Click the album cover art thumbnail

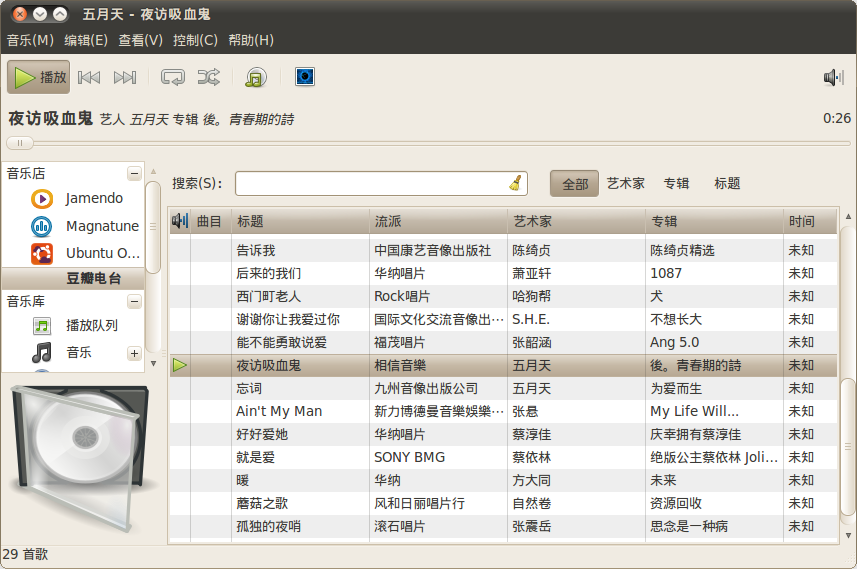pos(82,457)
